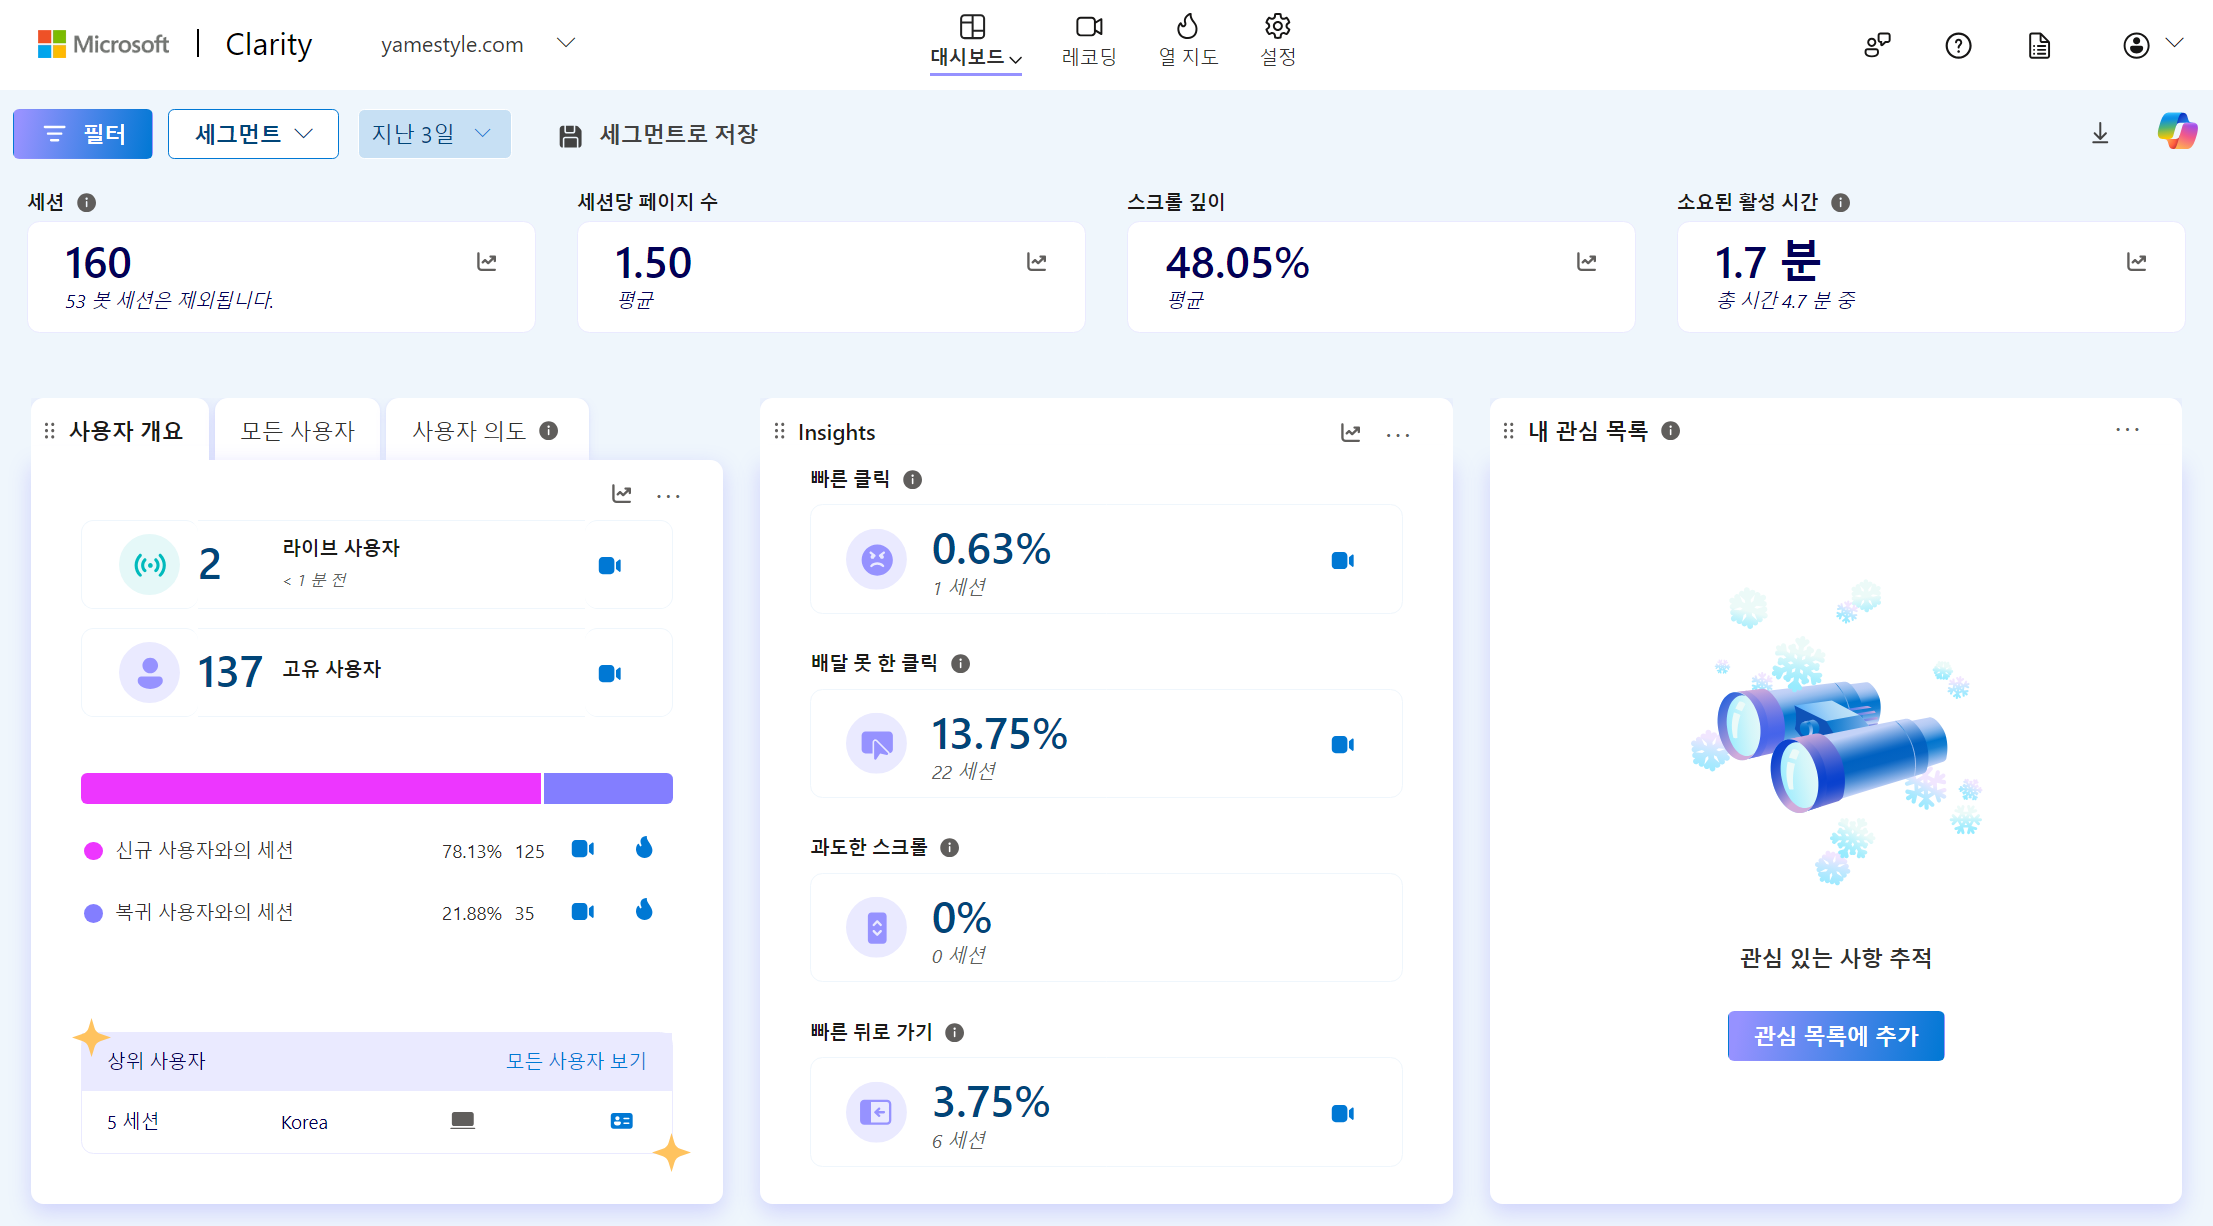Click the team sharing icon in header
This screenshot has height=1226, width=2213.
tap(1877, 46)
